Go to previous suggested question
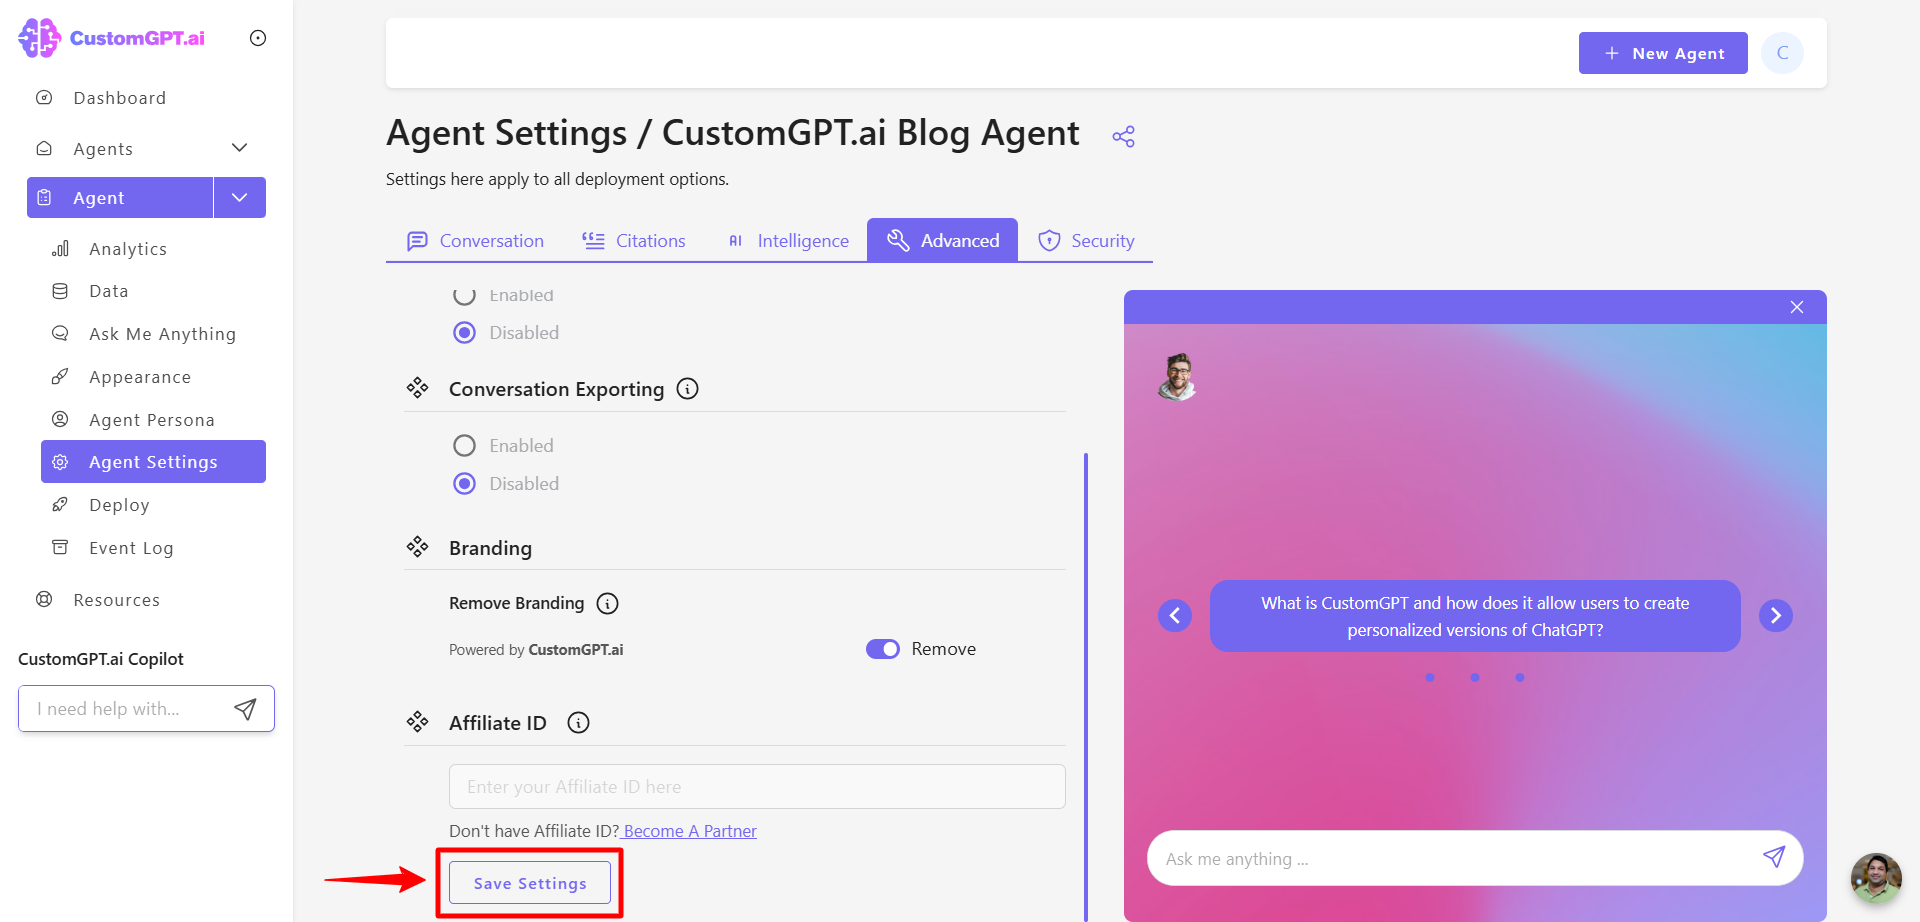 click(1175, 615)
